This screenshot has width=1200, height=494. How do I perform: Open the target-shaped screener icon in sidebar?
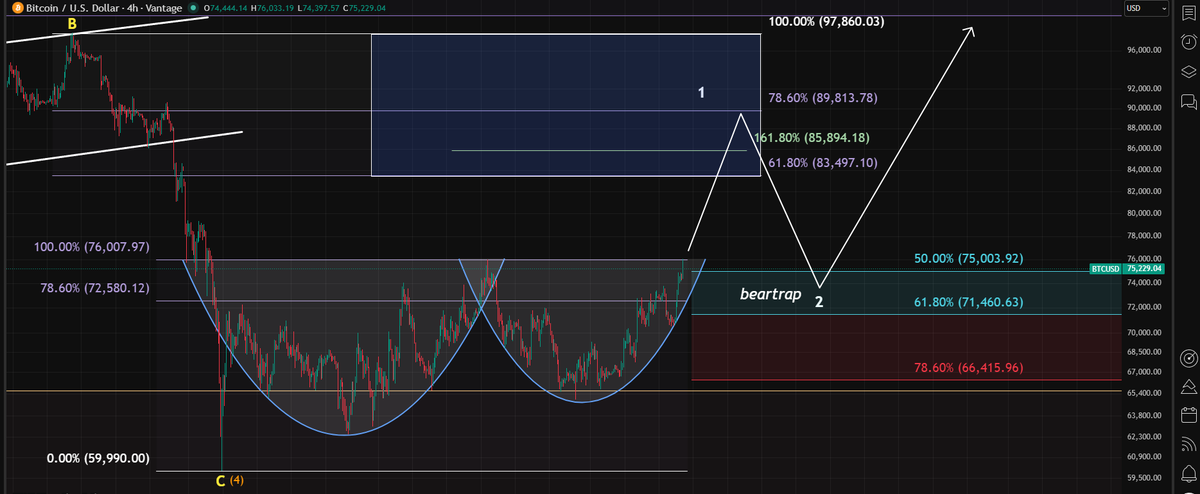pyautogui.click(x=1188, y=357)
